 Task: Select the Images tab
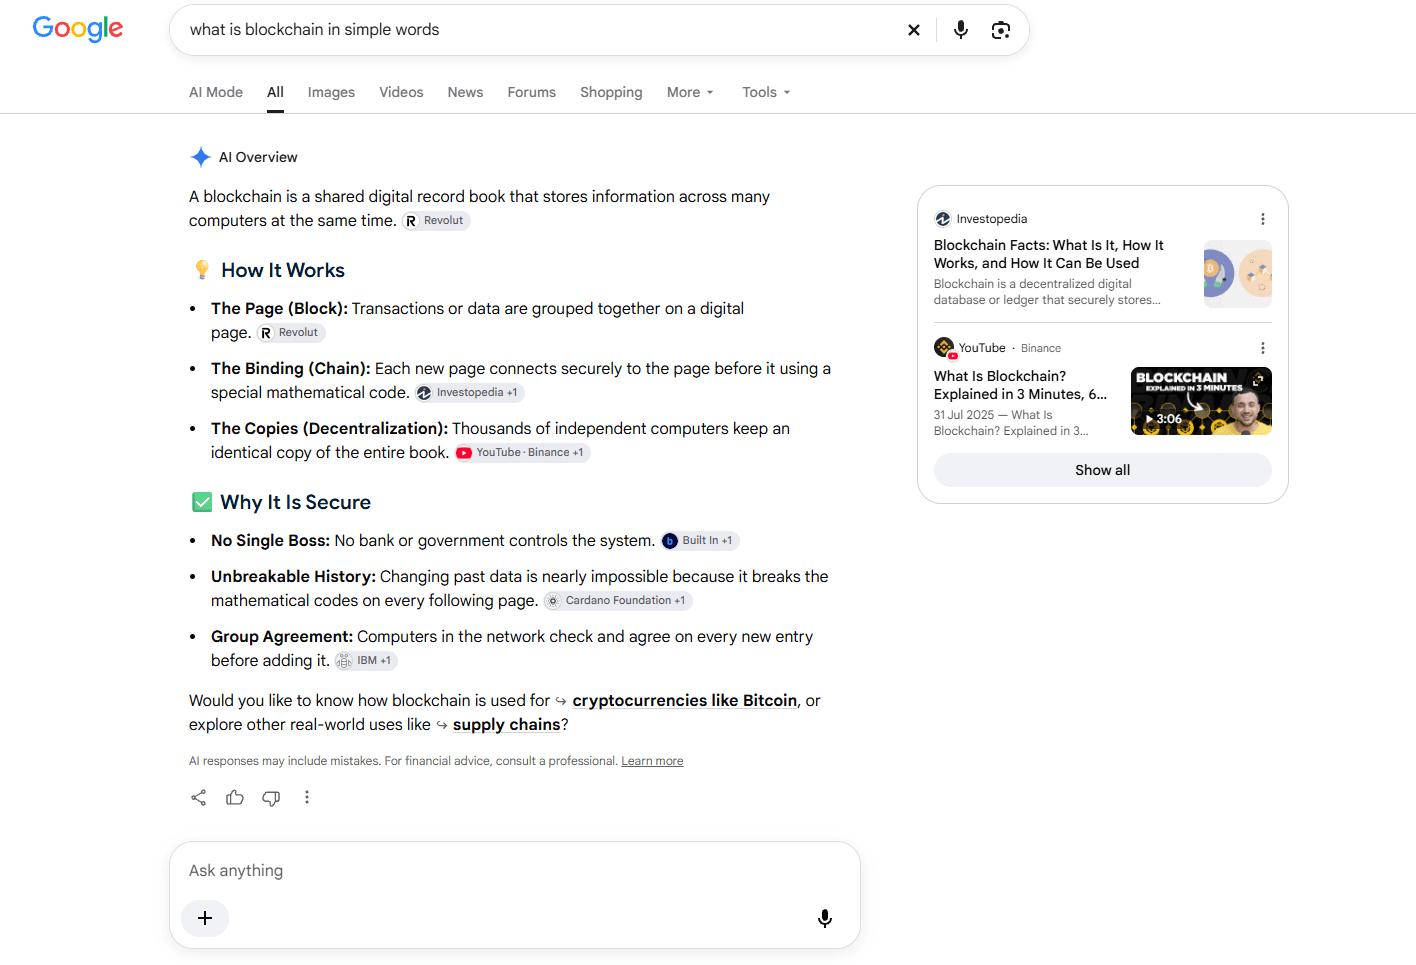coord(331,92)
